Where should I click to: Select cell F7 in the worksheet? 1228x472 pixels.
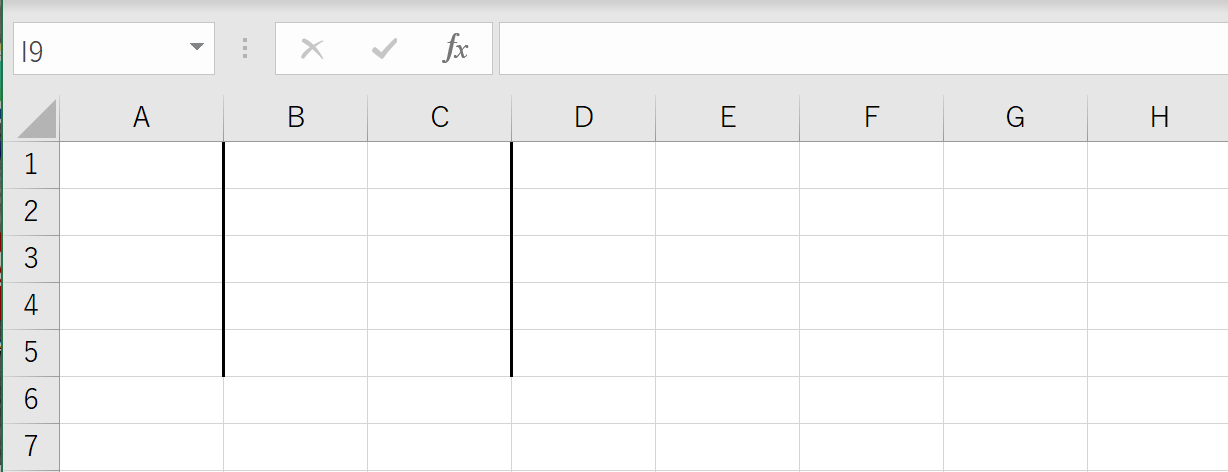tap(872, 447)
